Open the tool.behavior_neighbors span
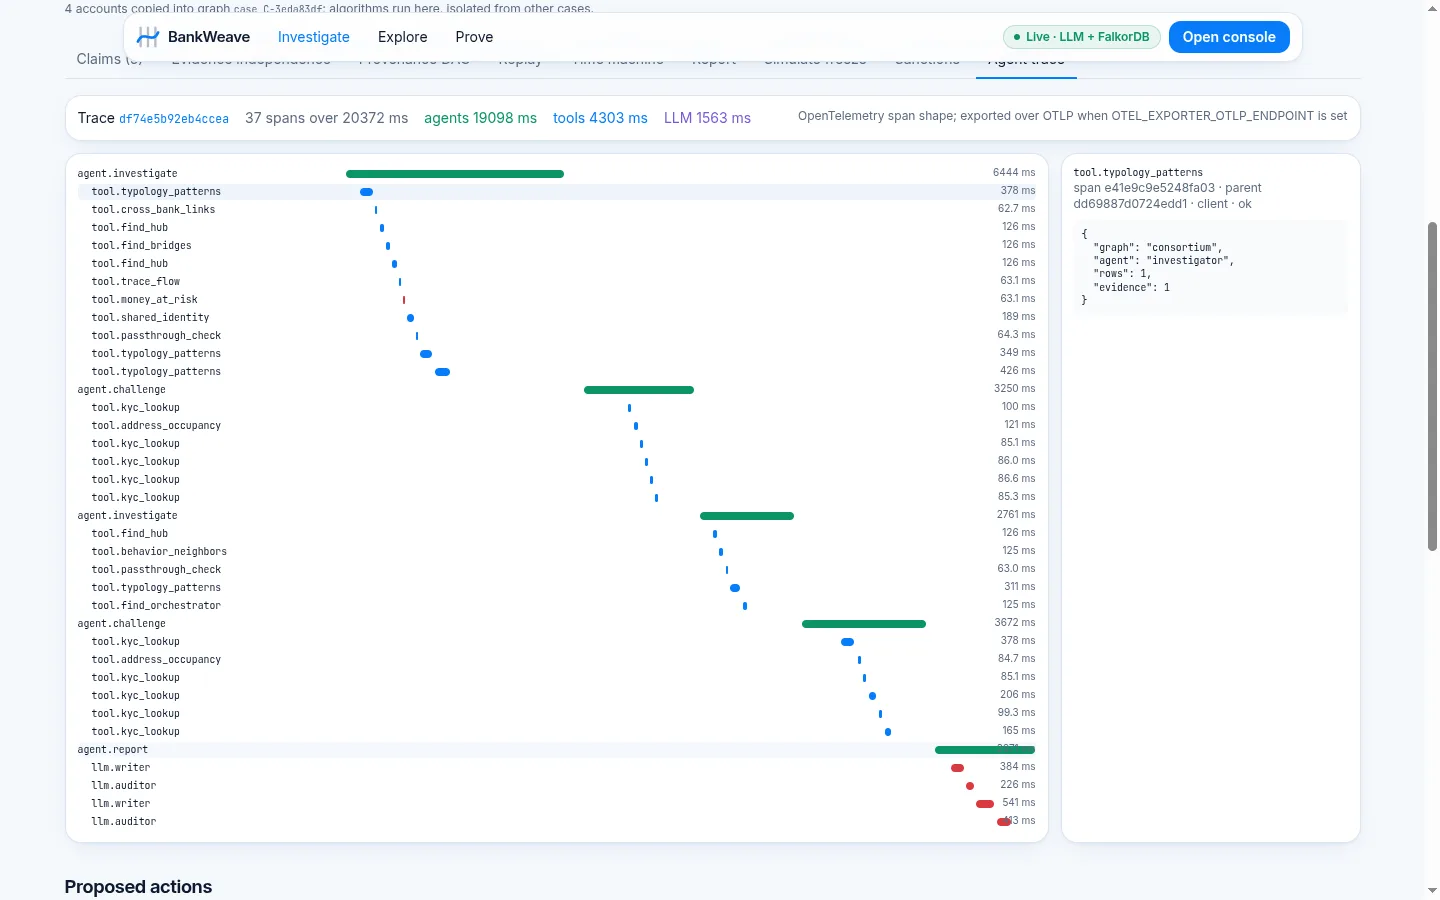 click(556, 551)
